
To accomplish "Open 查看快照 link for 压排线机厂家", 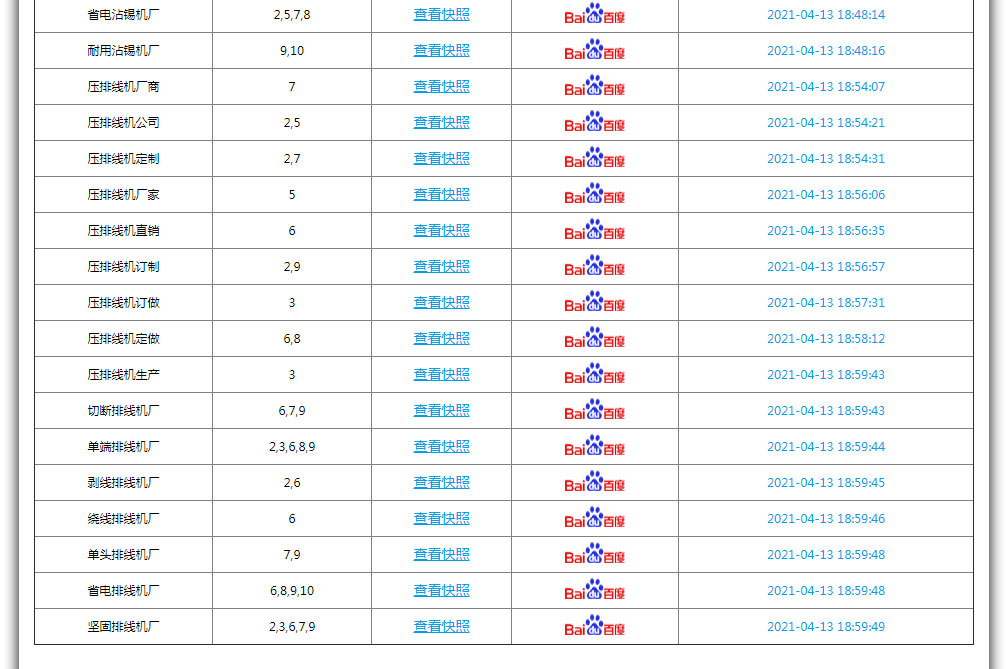I will (x=441, y=194).
